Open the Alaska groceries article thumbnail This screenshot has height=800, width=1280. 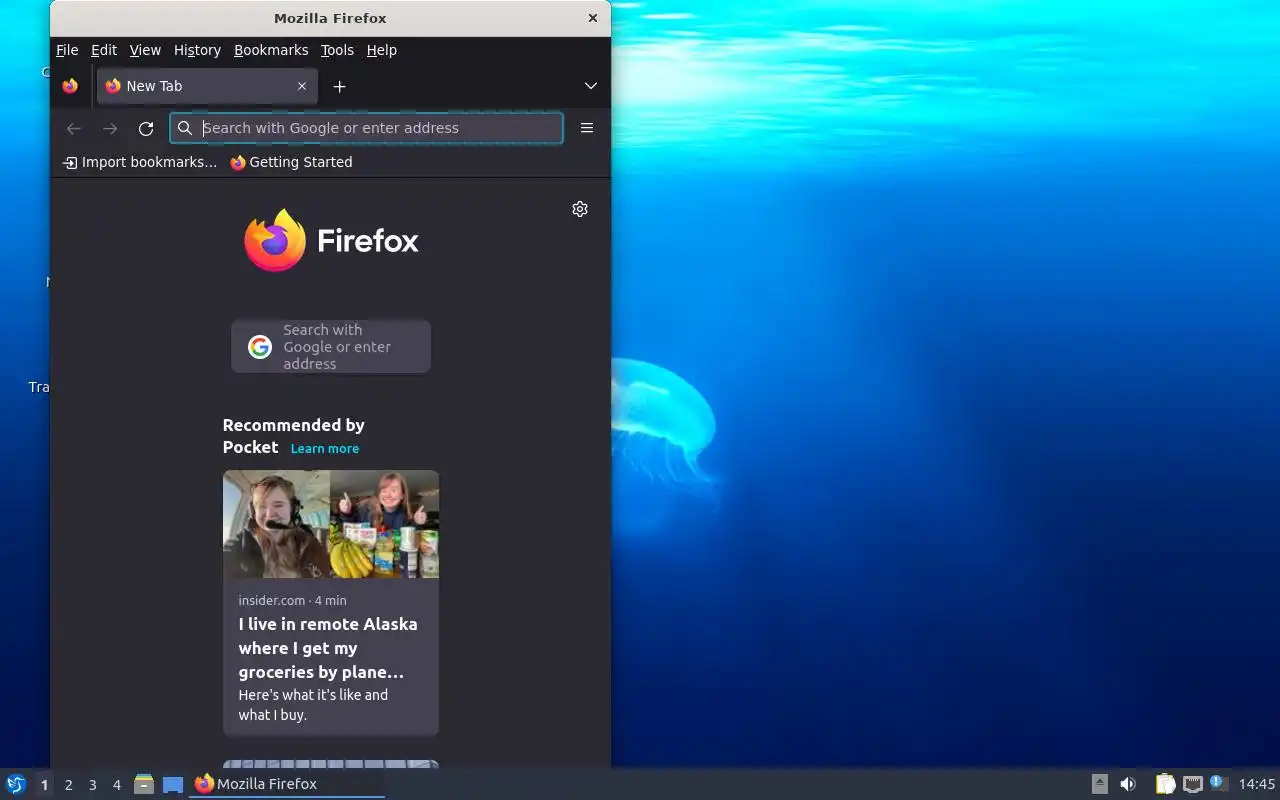331,524
